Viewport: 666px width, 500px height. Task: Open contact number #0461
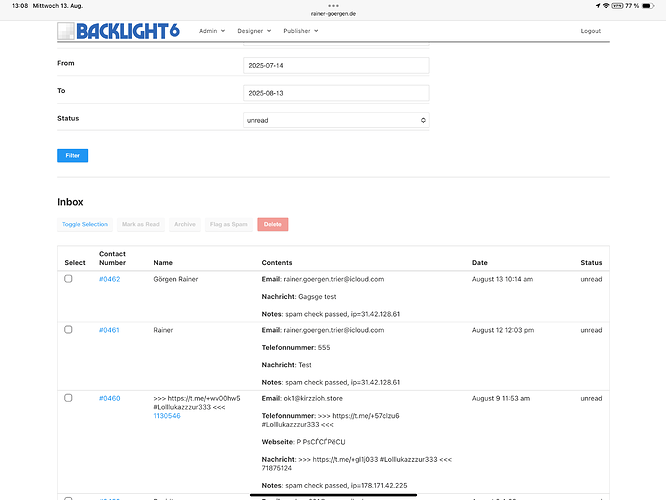pyautogui.click(x=109, y=330)
